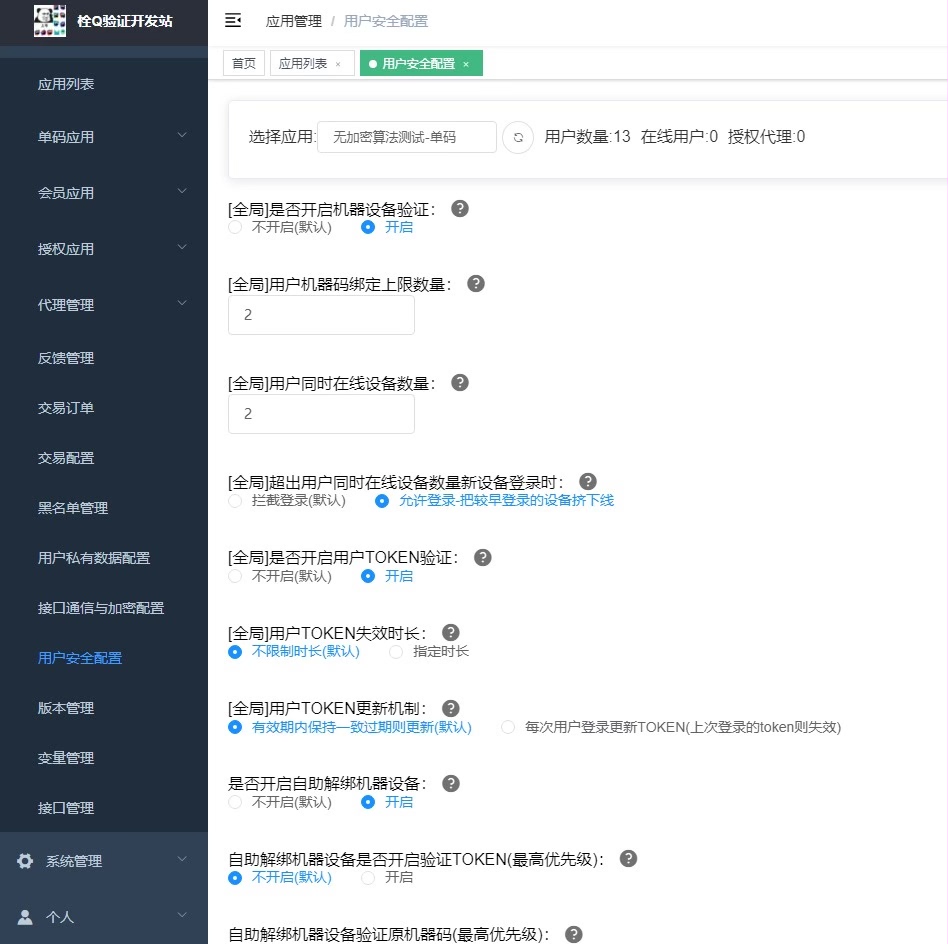The image size is (948, 944).
Task: Open help icon for 解绑验证TOKEN setting
Action: pyautogui.click(x=628, y=859)
